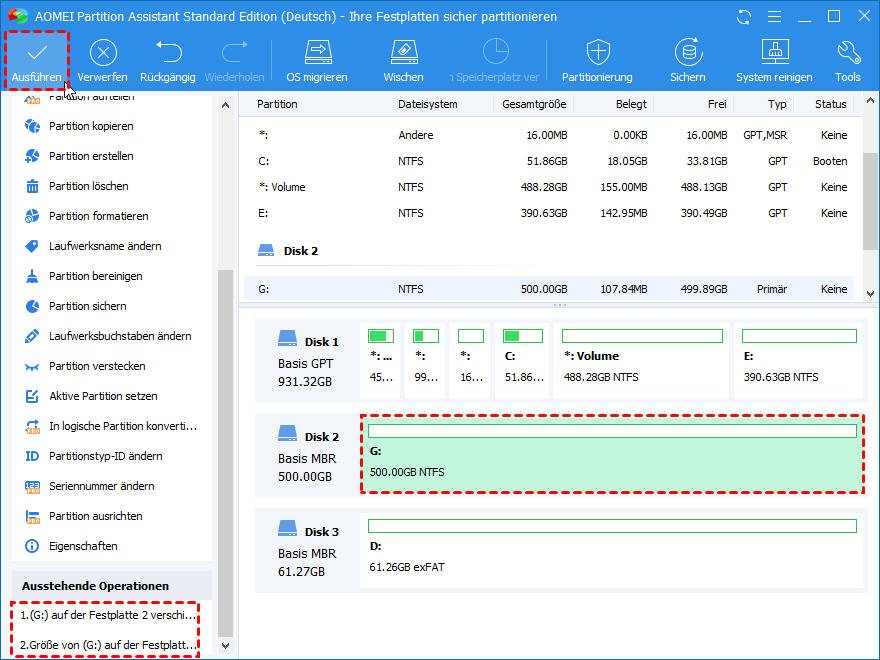Choose Aktive Partition setzen option
The image size is (880, 660).
[x=103, y=396]
